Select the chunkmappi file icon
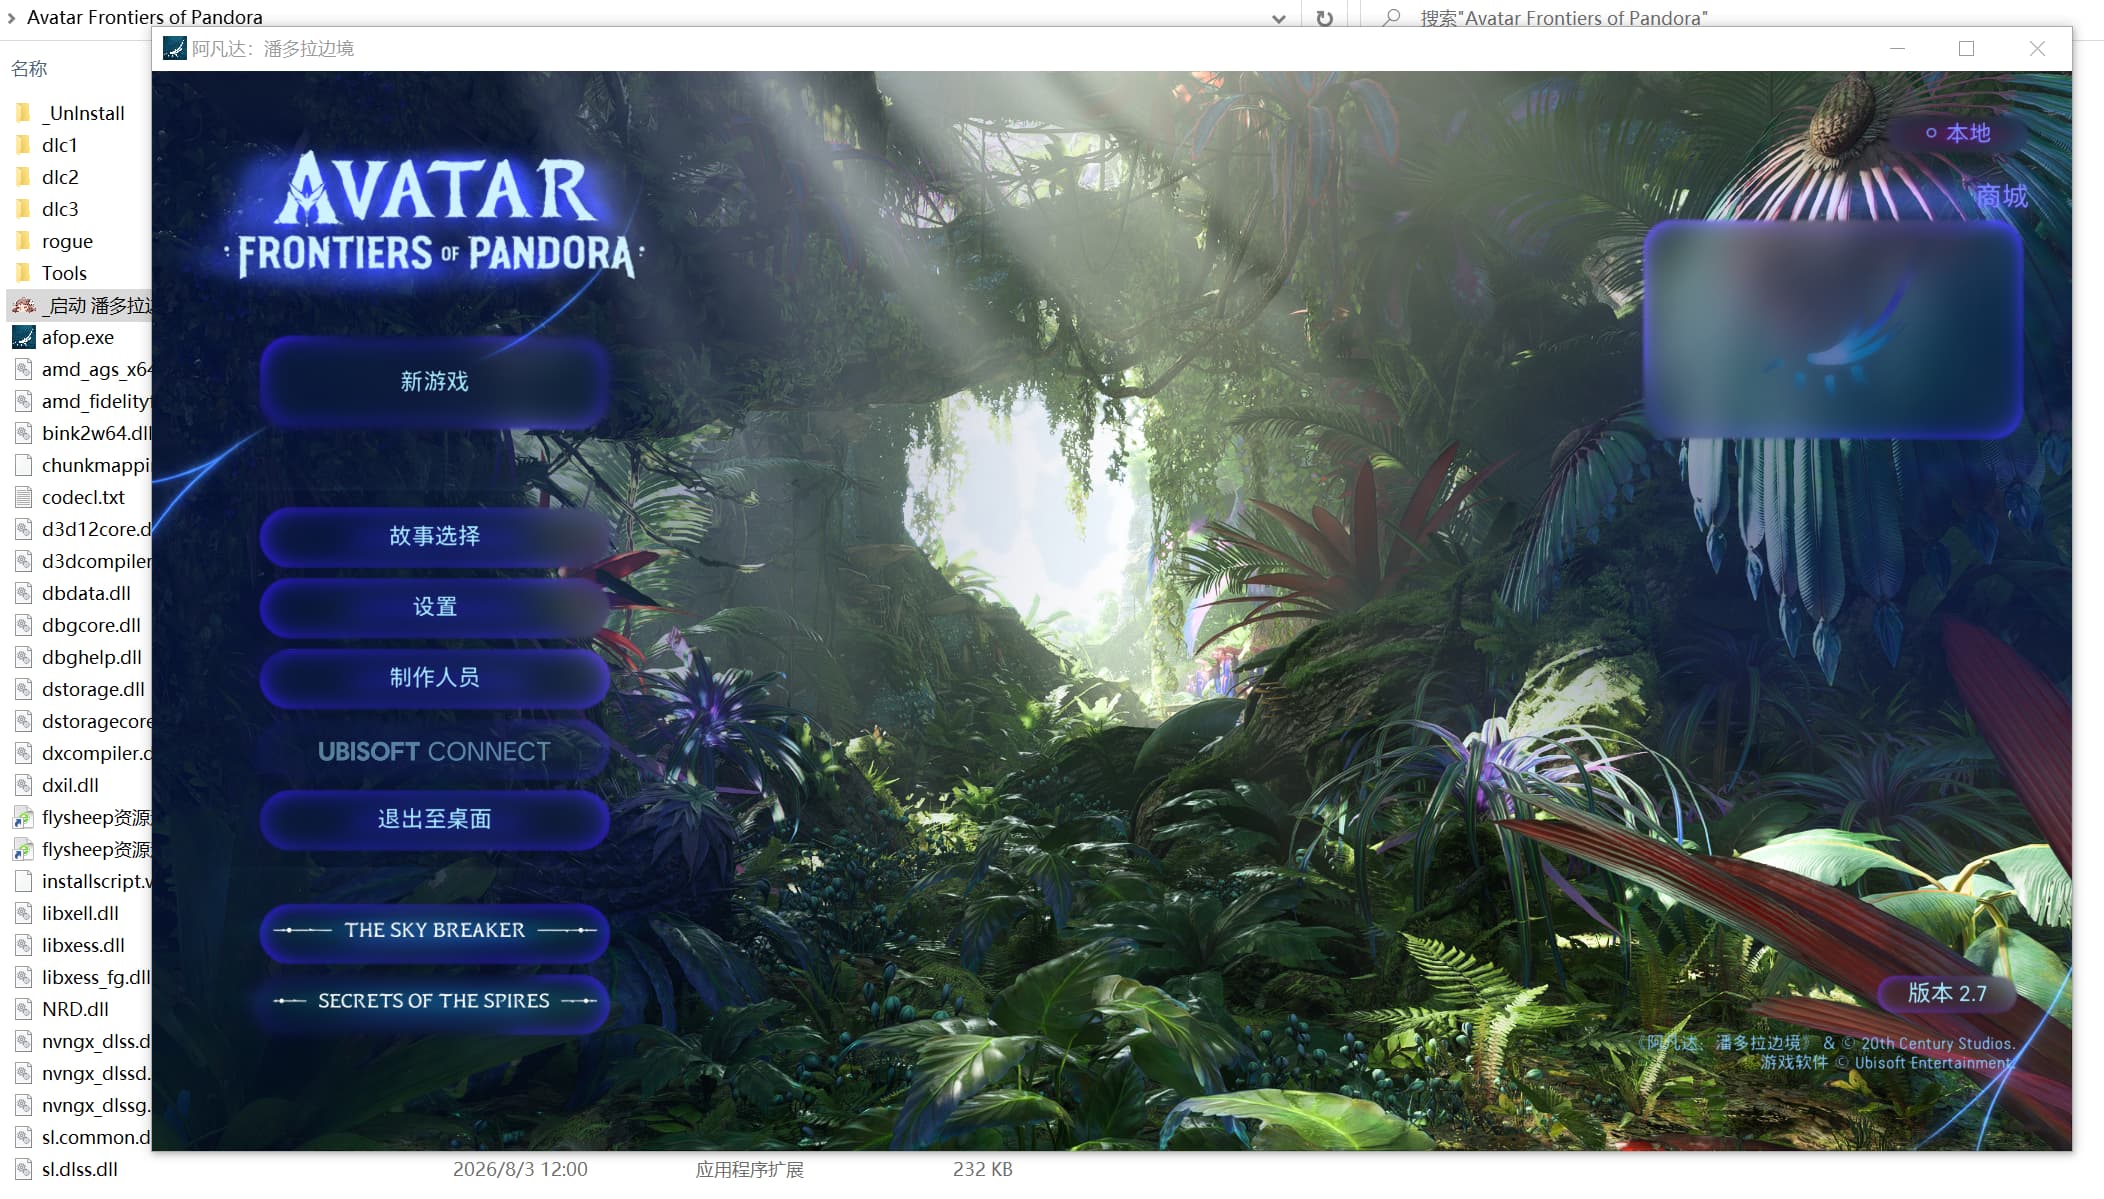Screen dimensions: 2104x1199 coord(24,465)
